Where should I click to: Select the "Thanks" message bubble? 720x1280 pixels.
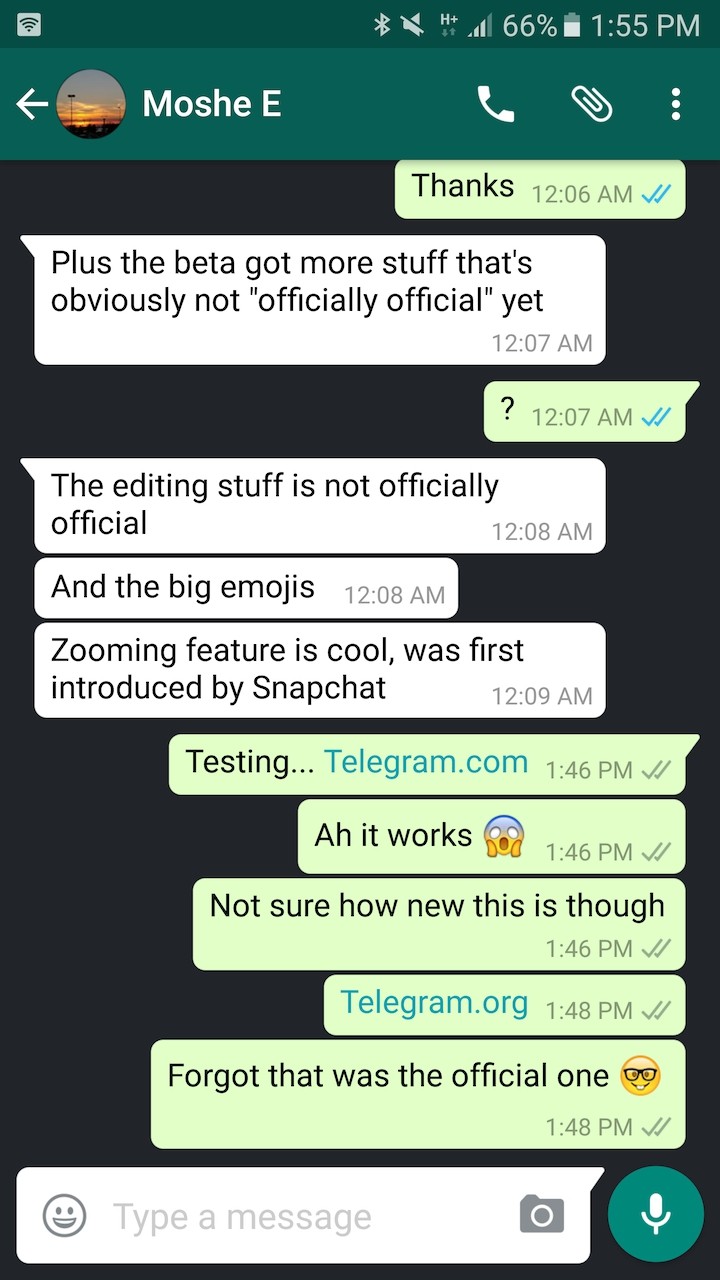pyautogui.click(x=540, y=188)
